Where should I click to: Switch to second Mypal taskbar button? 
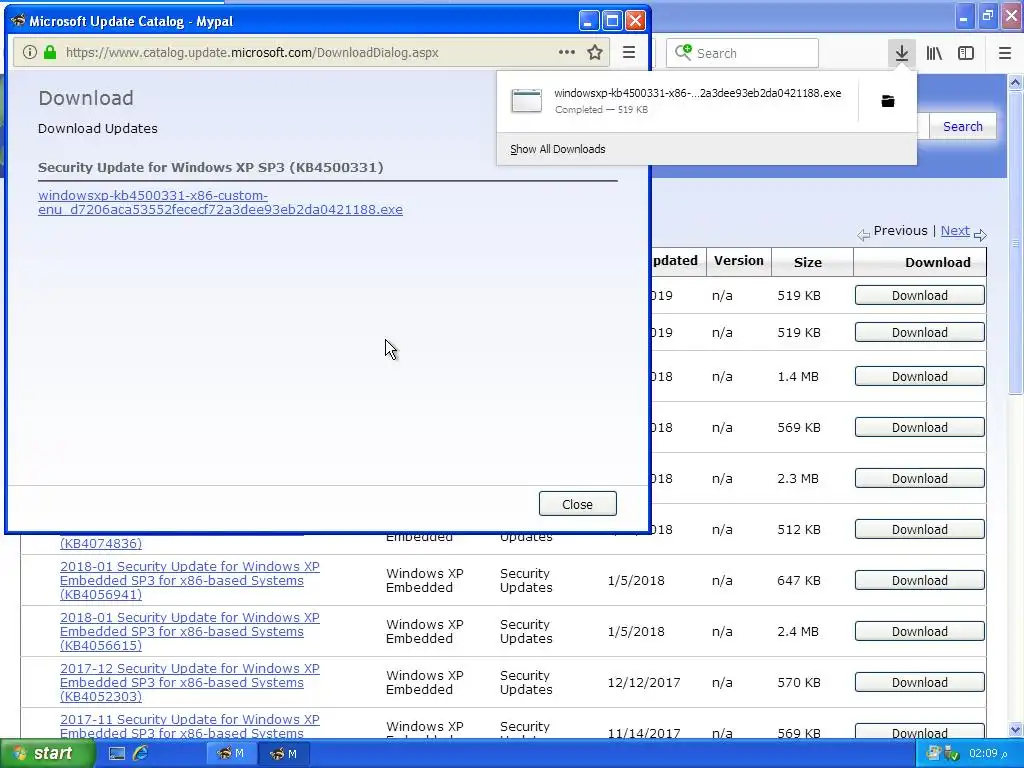(283, 754)
